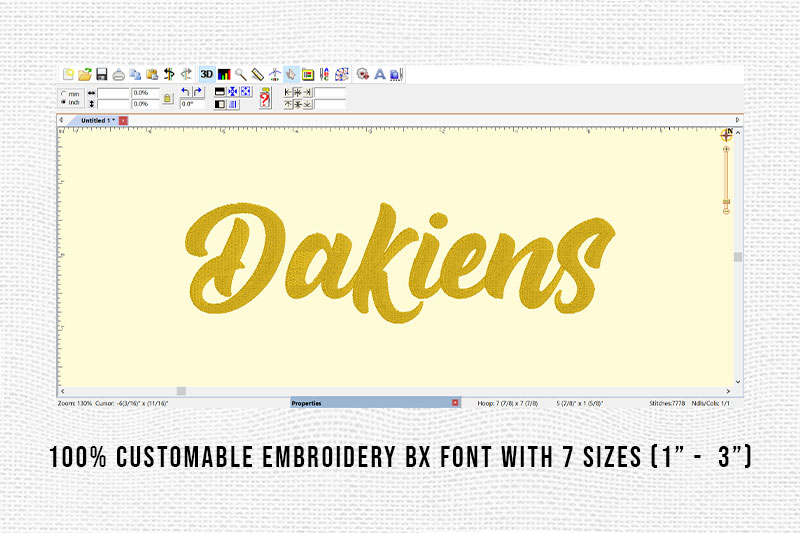Click the compass navigation icon
Screen dimensions: 800x533
coord(727,135)
